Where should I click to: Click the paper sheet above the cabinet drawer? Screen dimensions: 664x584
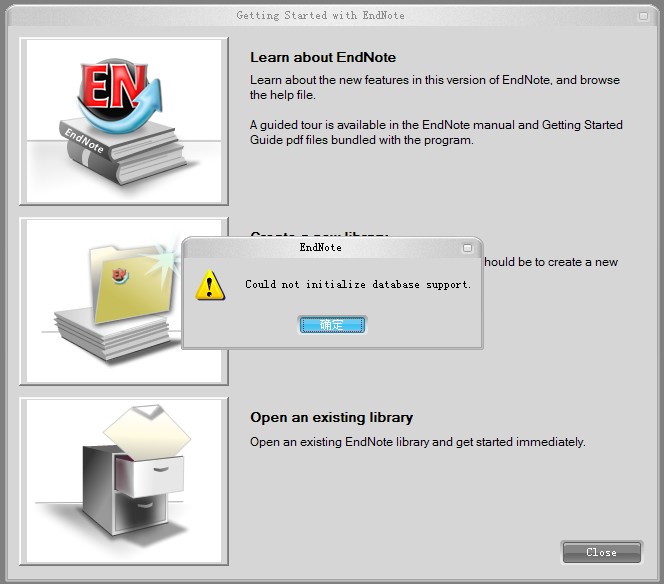pos(147,431)
